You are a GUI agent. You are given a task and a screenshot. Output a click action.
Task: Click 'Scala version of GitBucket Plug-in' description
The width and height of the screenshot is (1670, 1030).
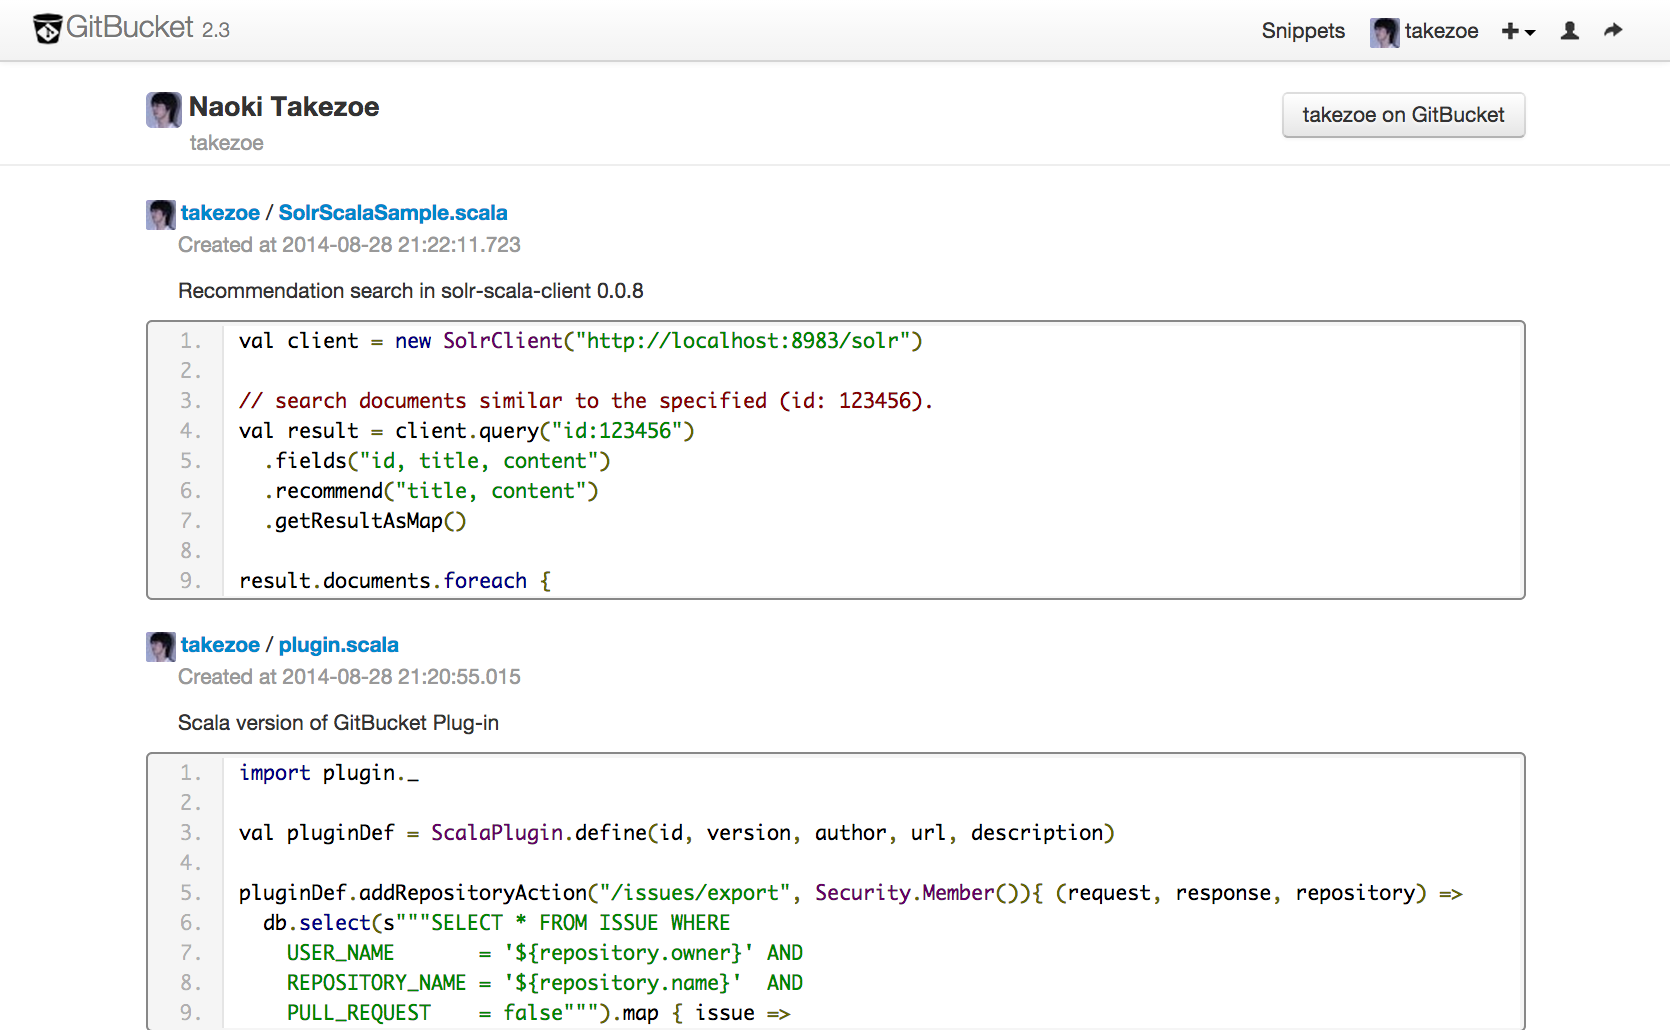click(x=338, y=723)
